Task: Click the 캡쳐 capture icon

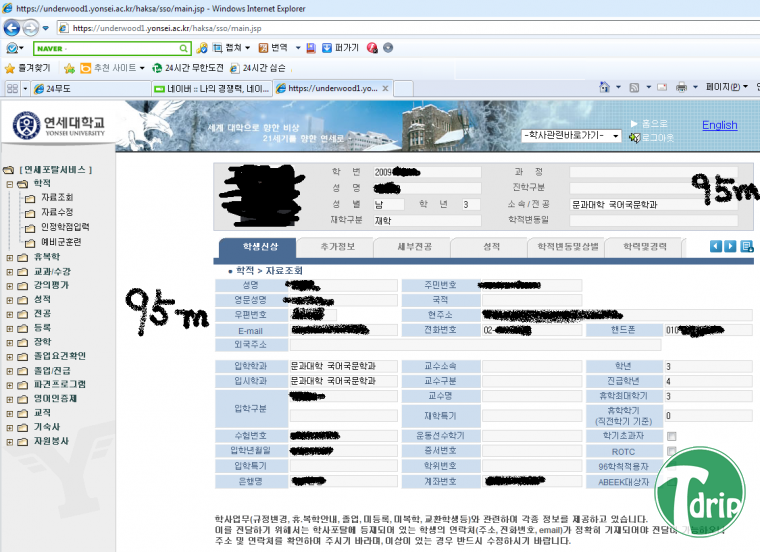Action: [x=218, y=48]
